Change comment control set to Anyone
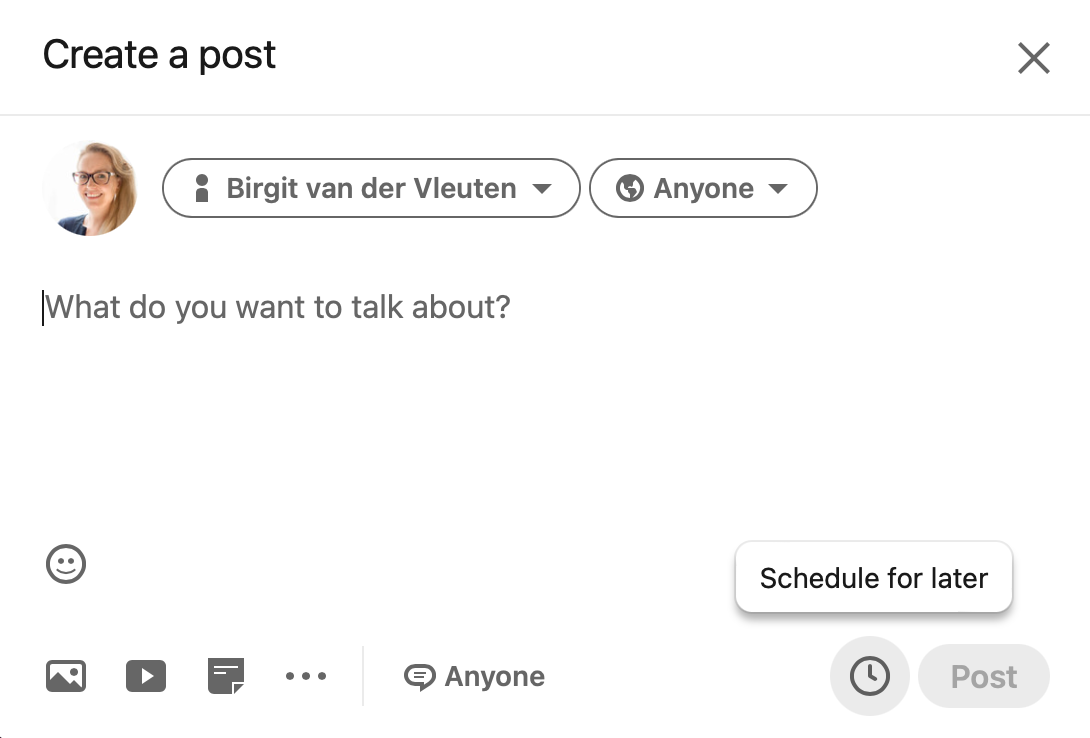The image size is (1090, 738). click(475, 677)
